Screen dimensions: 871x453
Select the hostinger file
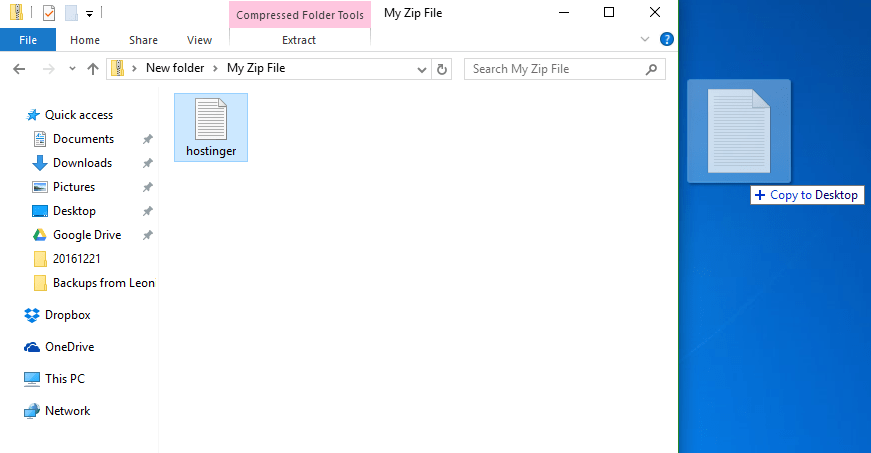(210, 126)
